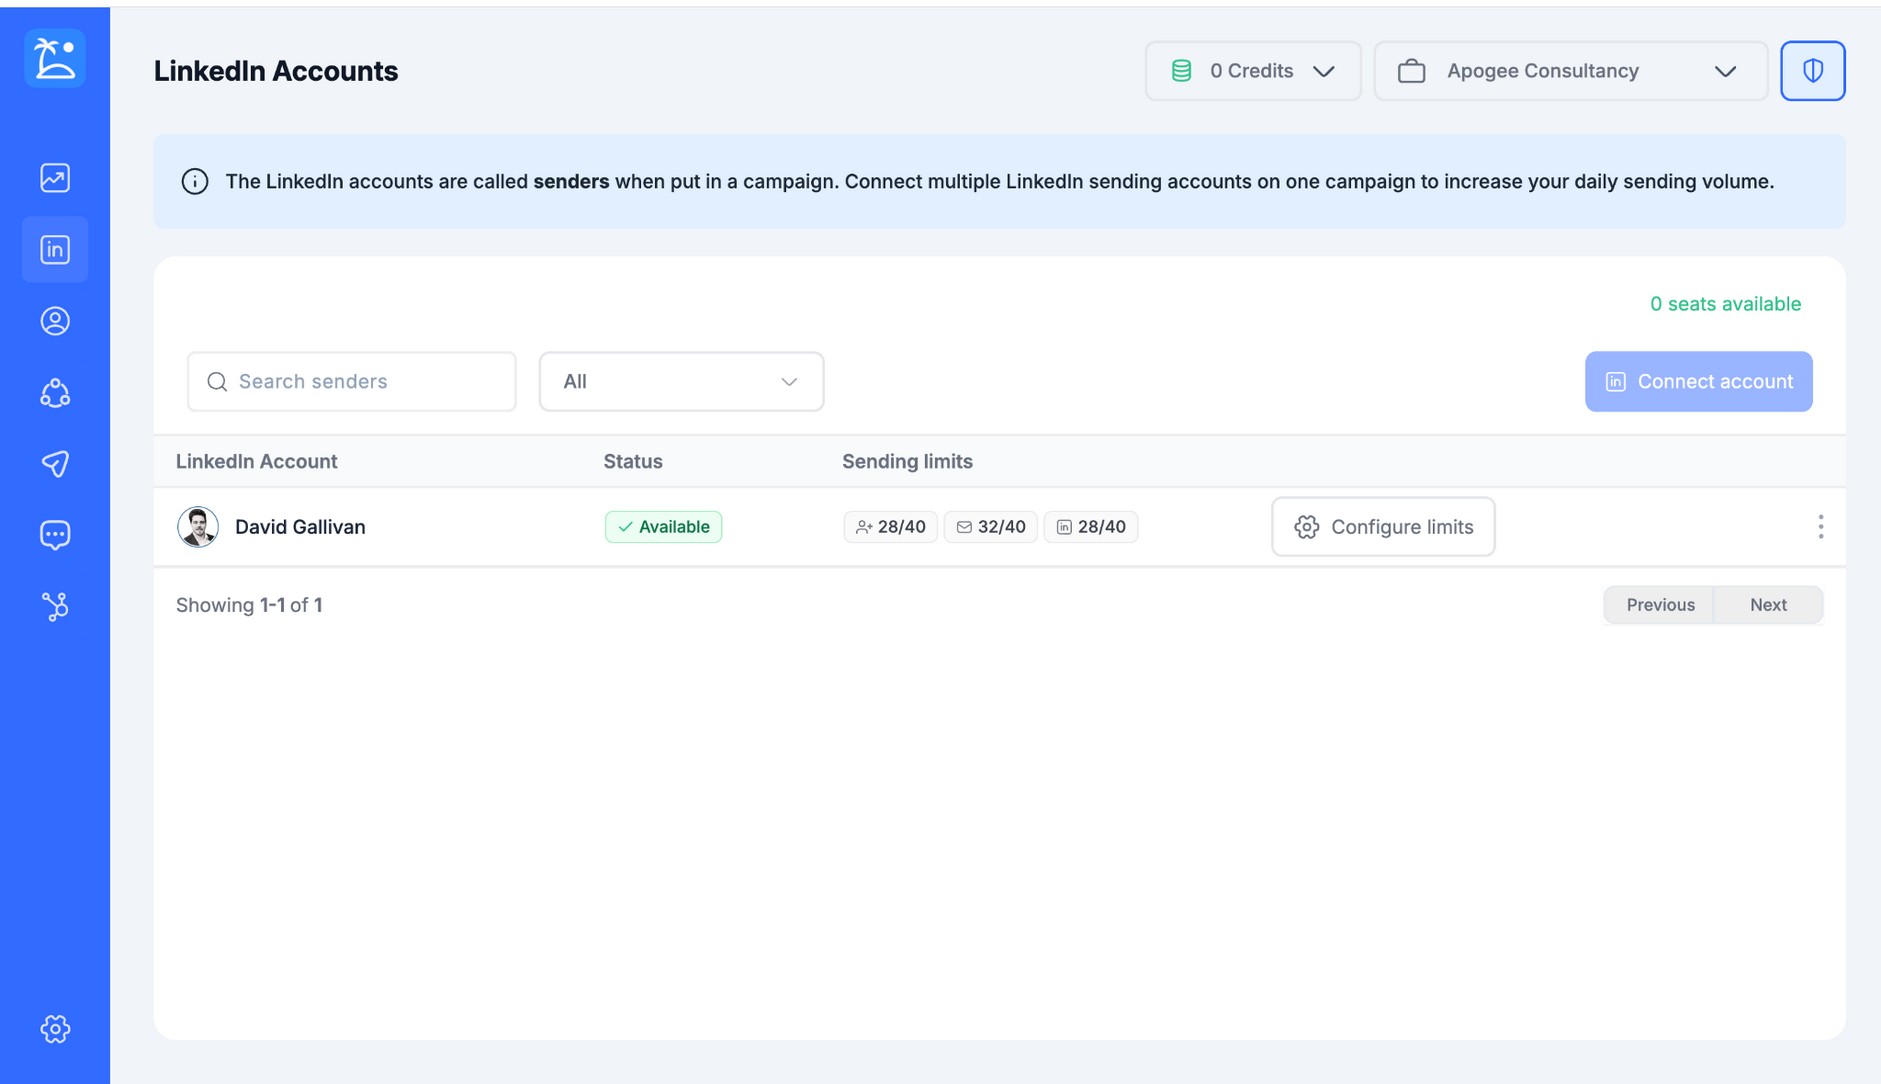Go to the Previous page
Viewport: 1881px width, 1084px height.
click(1660, 605)
